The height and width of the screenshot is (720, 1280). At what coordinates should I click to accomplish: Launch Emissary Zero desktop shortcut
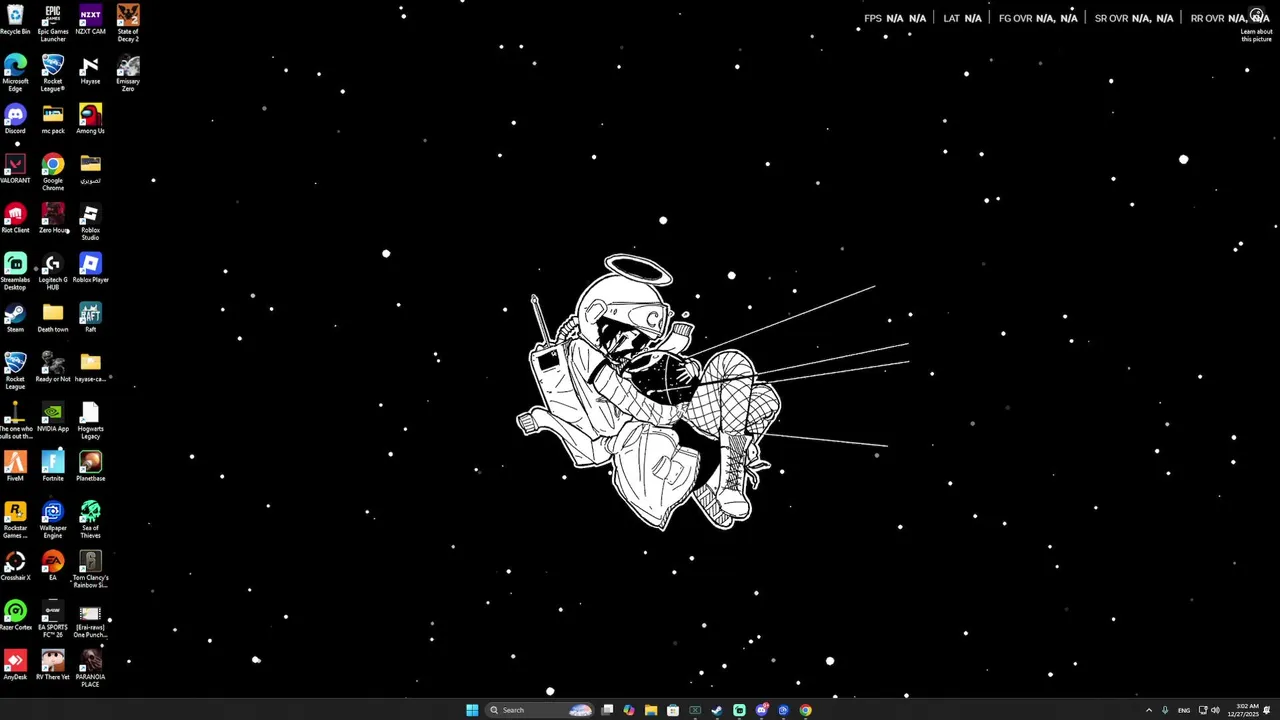click(128, 72)
